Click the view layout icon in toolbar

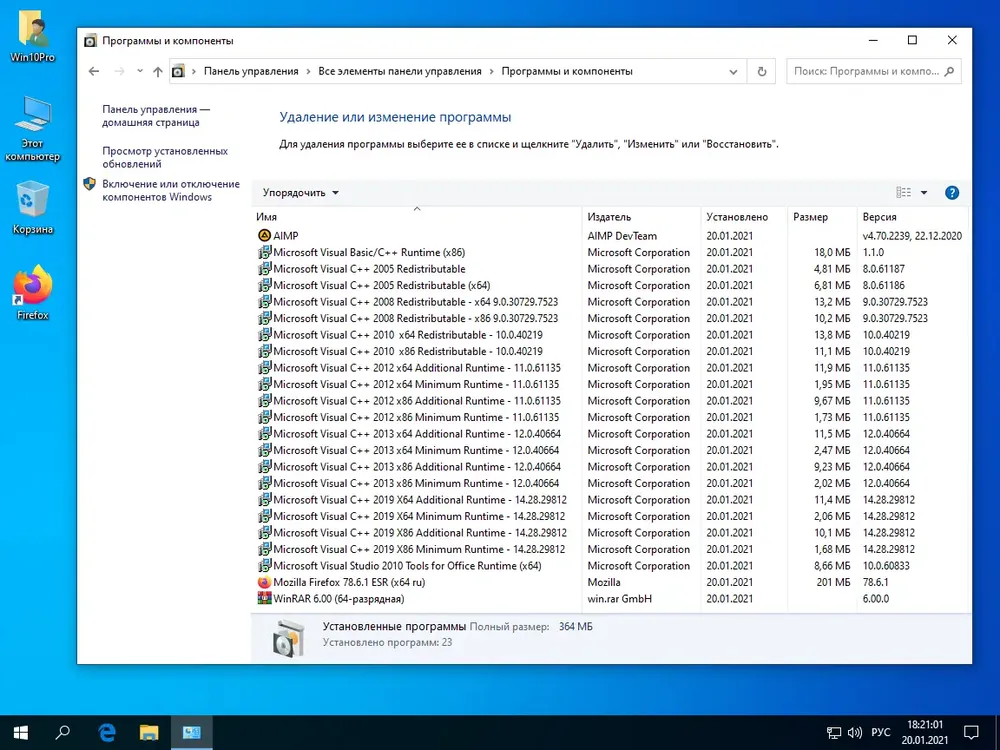coord(904,193)
